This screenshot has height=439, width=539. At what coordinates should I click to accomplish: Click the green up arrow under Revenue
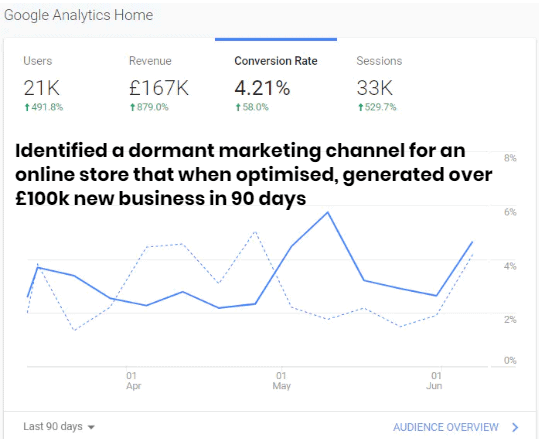(x=133, y=107)
